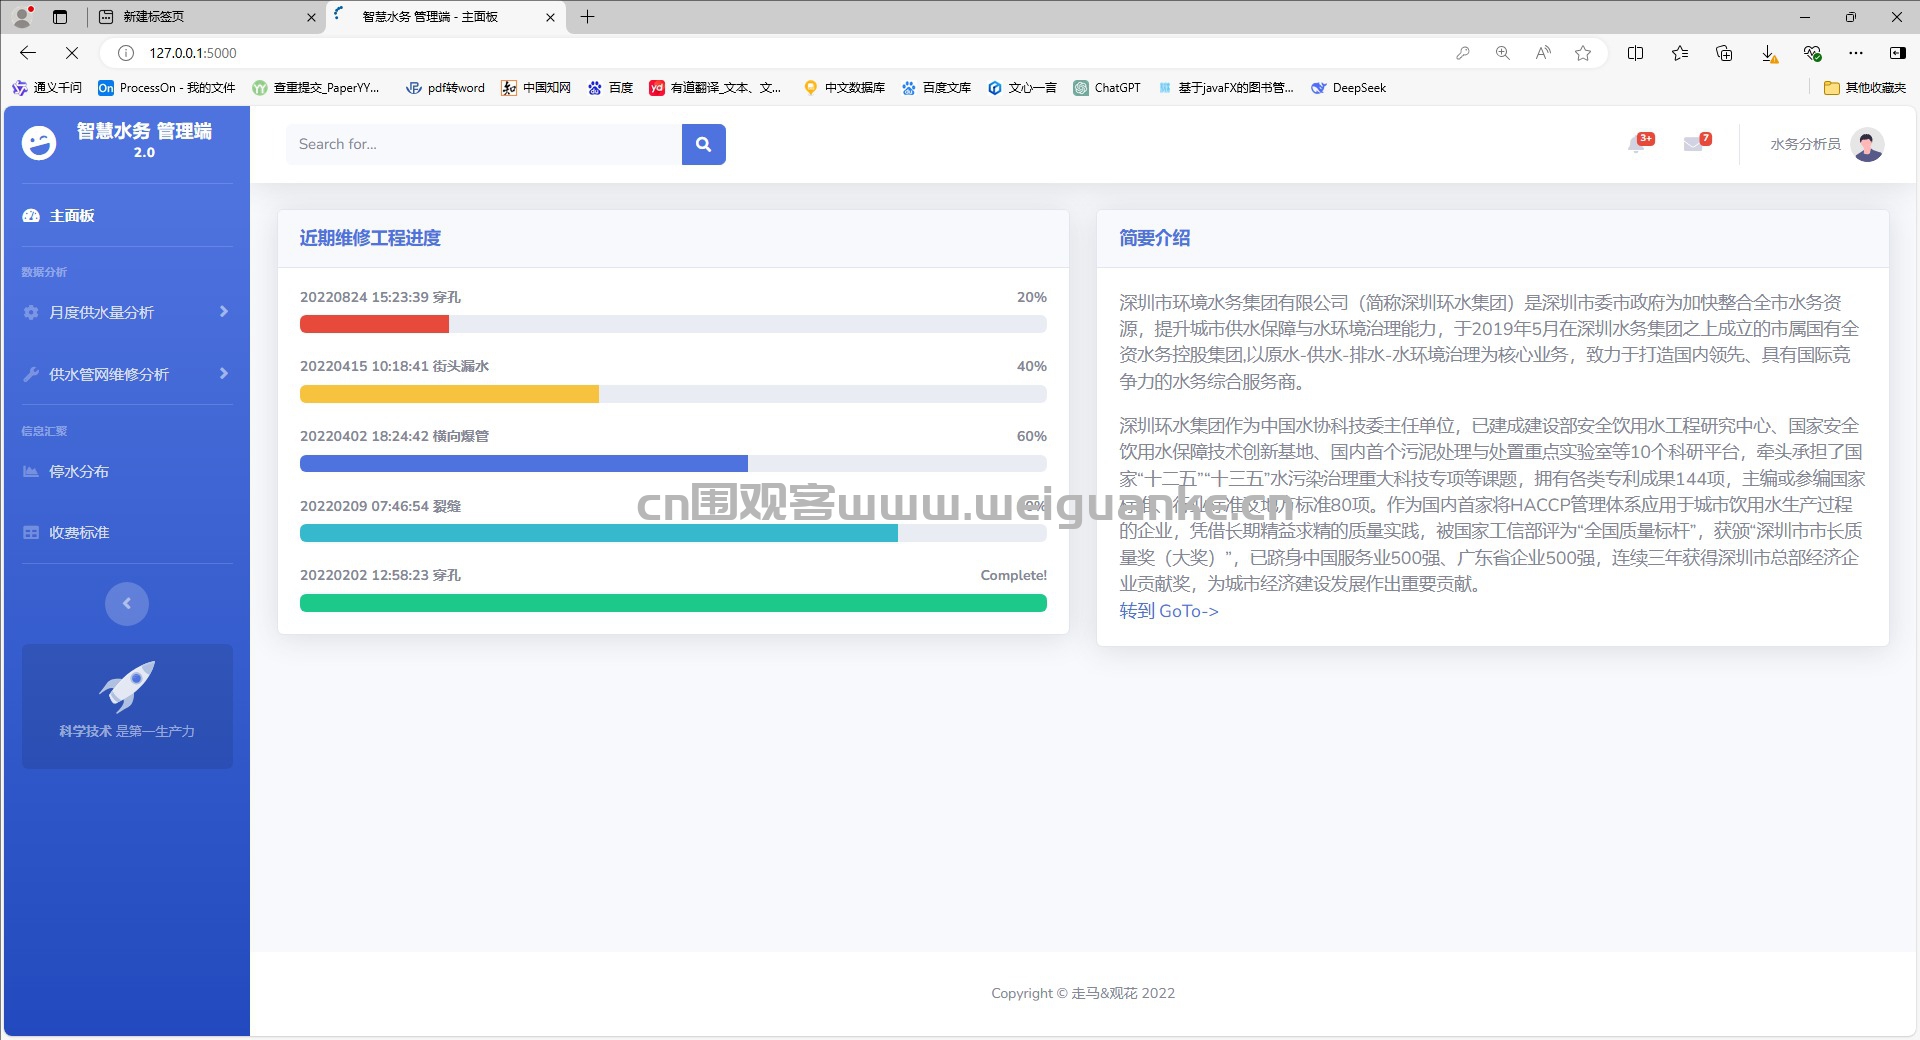This screenshot has height=1040, width=1920.
Task: Click the blue search magnifier button
Action: [703, 144]
